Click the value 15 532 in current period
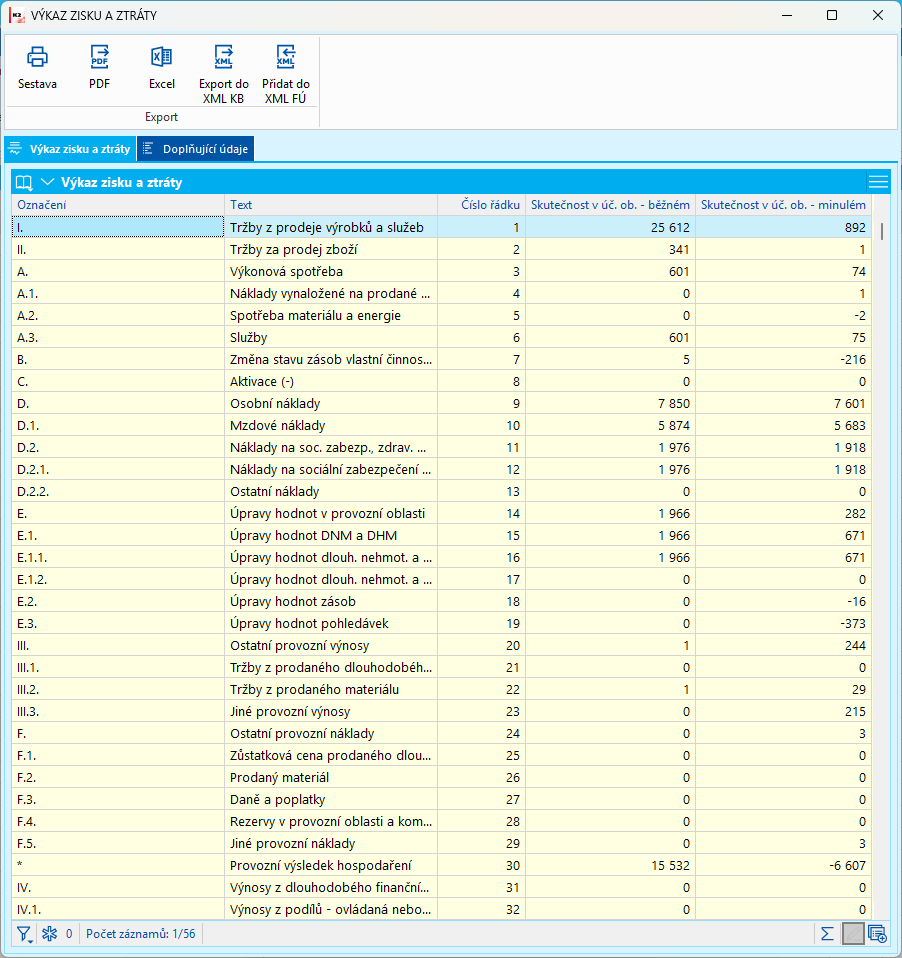 coord(670,865)
